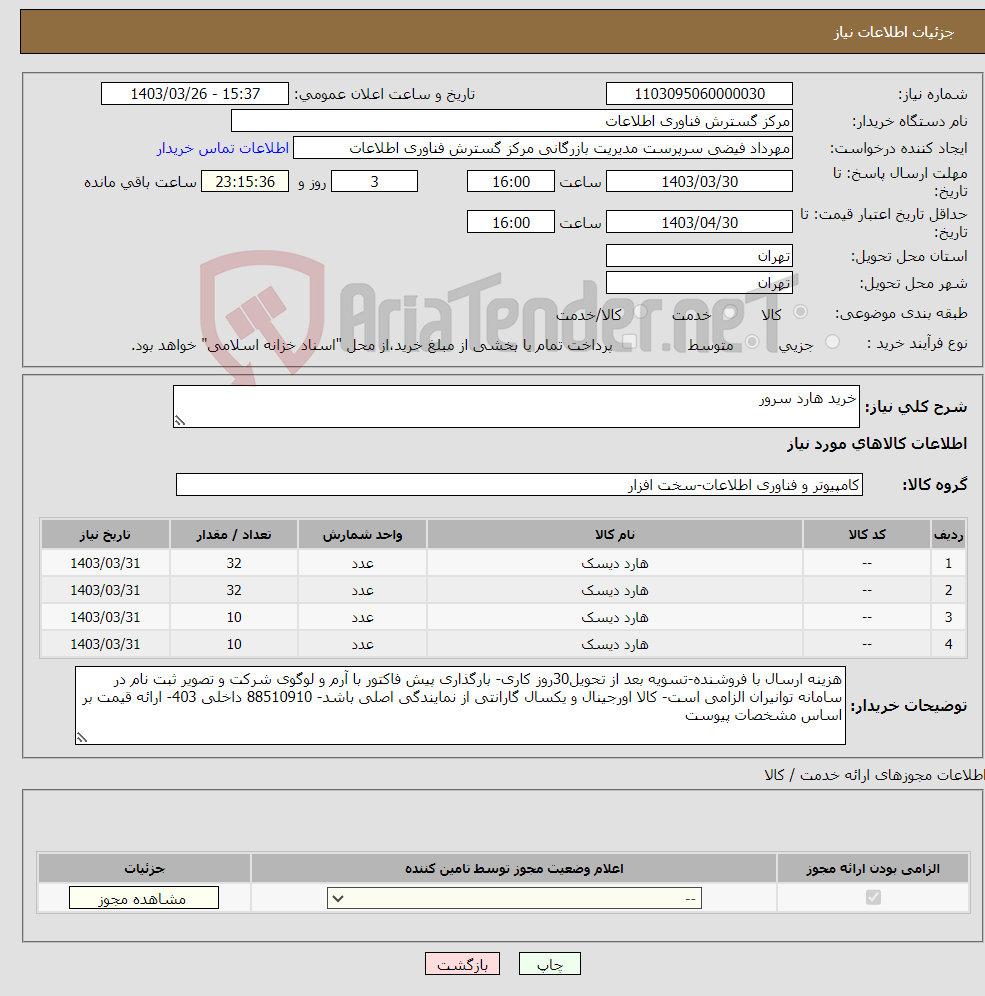Image resolution: width=985 pixels, height=996 pixels.
Task: Click the resize handle of buyer notes
Action: [81, 737]
